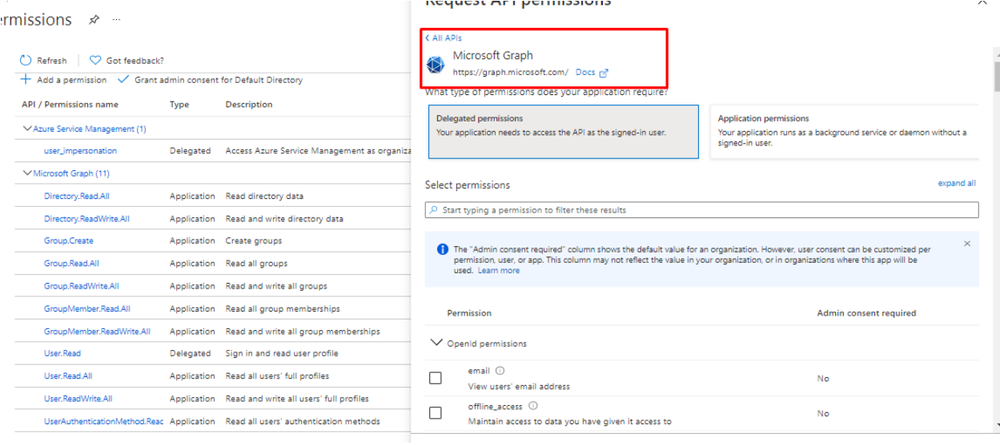Click the Got feedback heart icon

point(95,61)
